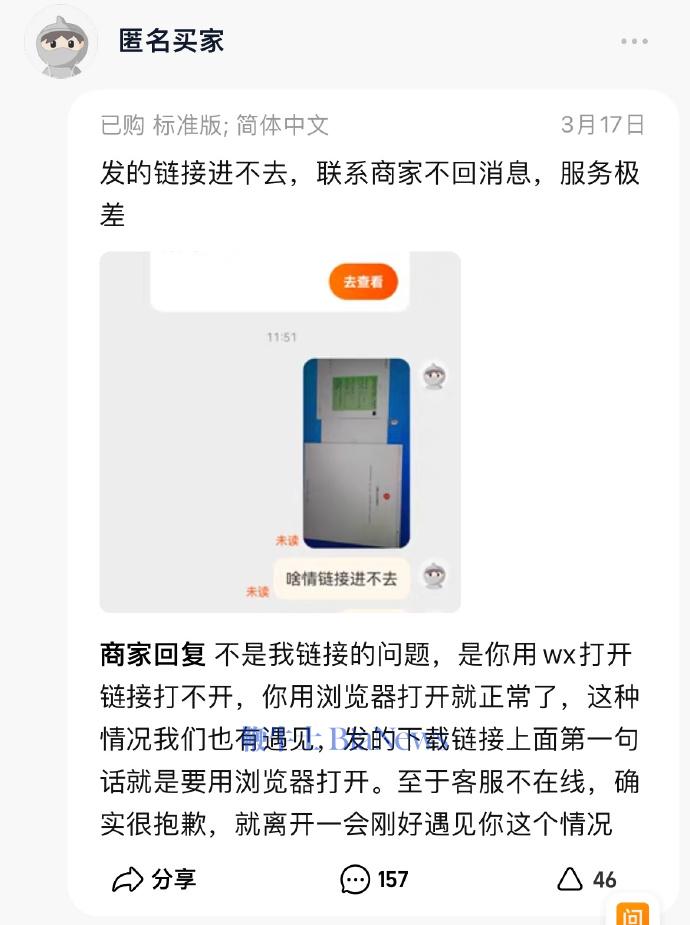Click the 157 comment count
Viewport: 690px width, 925px height.
coord(393,880)
